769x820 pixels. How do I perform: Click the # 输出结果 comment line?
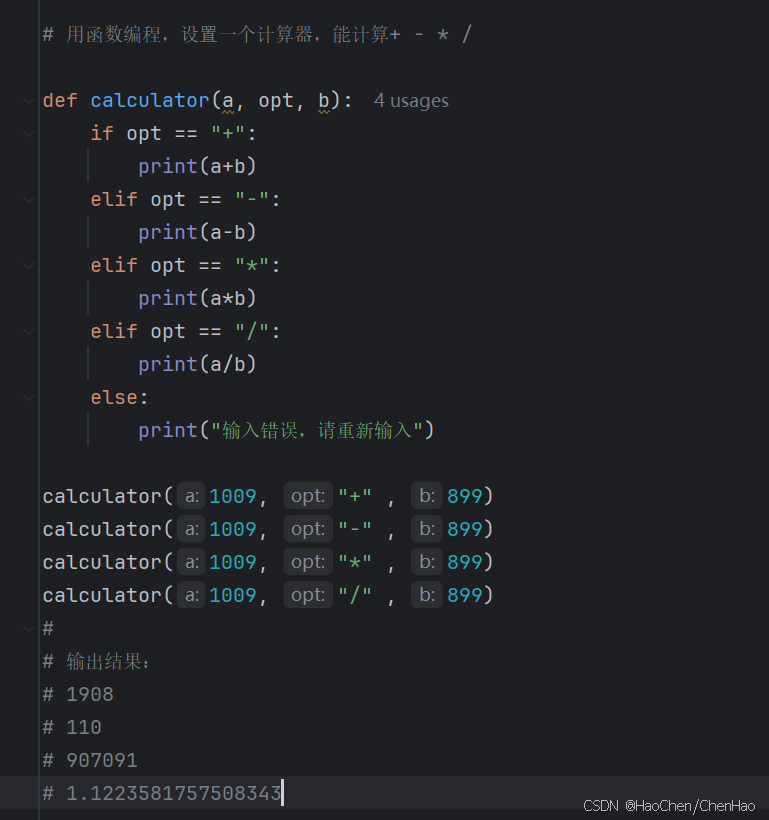click(96, 662)
